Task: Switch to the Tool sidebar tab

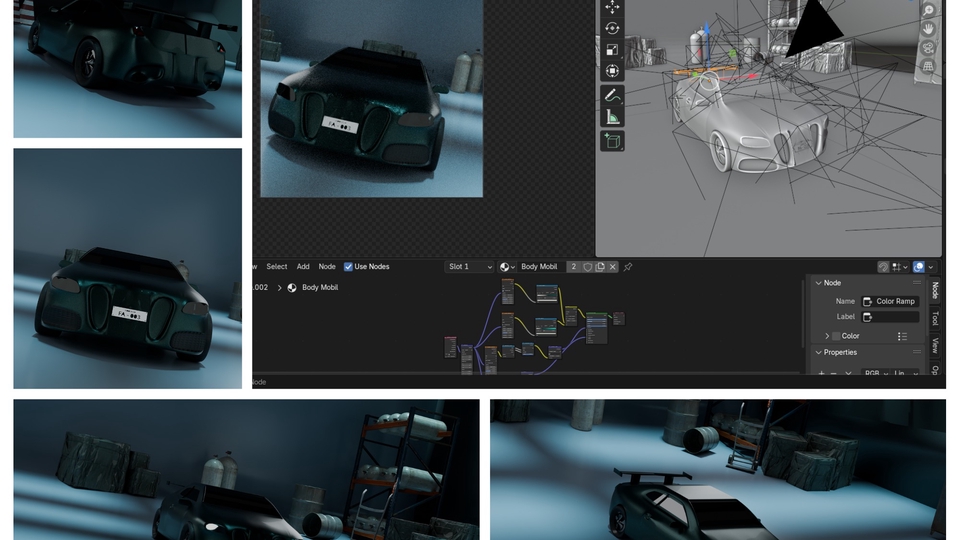Action: pos(935,318)
